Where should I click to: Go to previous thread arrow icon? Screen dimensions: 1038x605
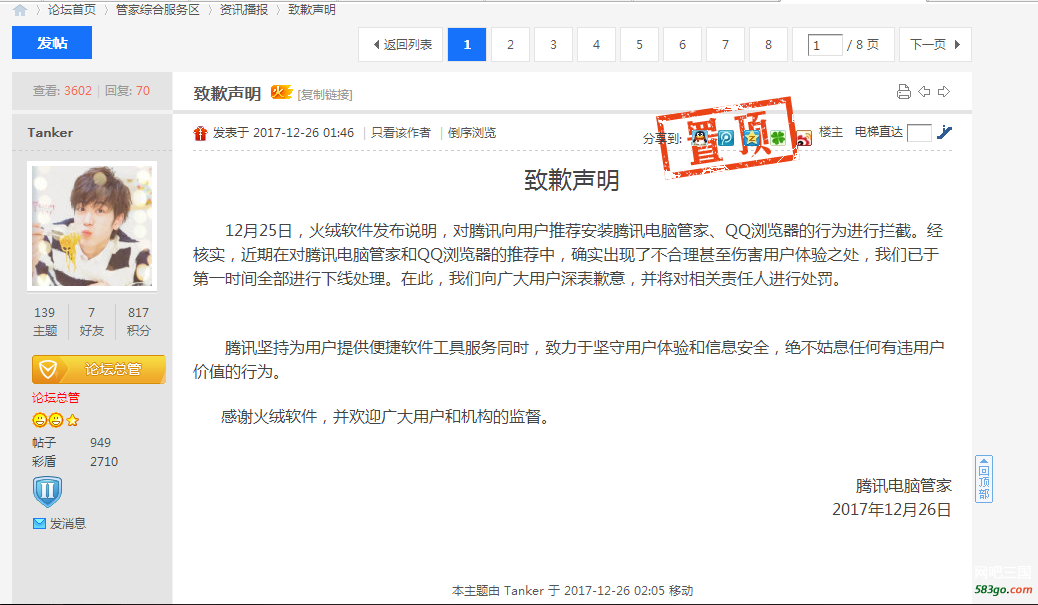tap(924, 91)
